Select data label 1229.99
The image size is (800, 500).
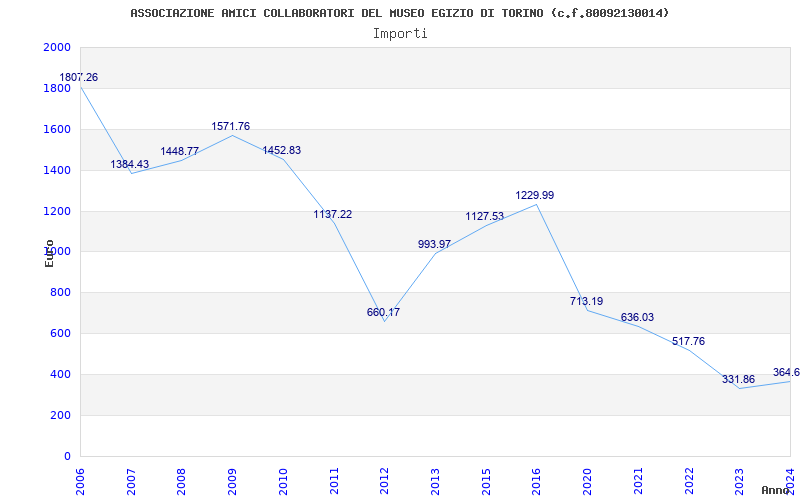535,195
